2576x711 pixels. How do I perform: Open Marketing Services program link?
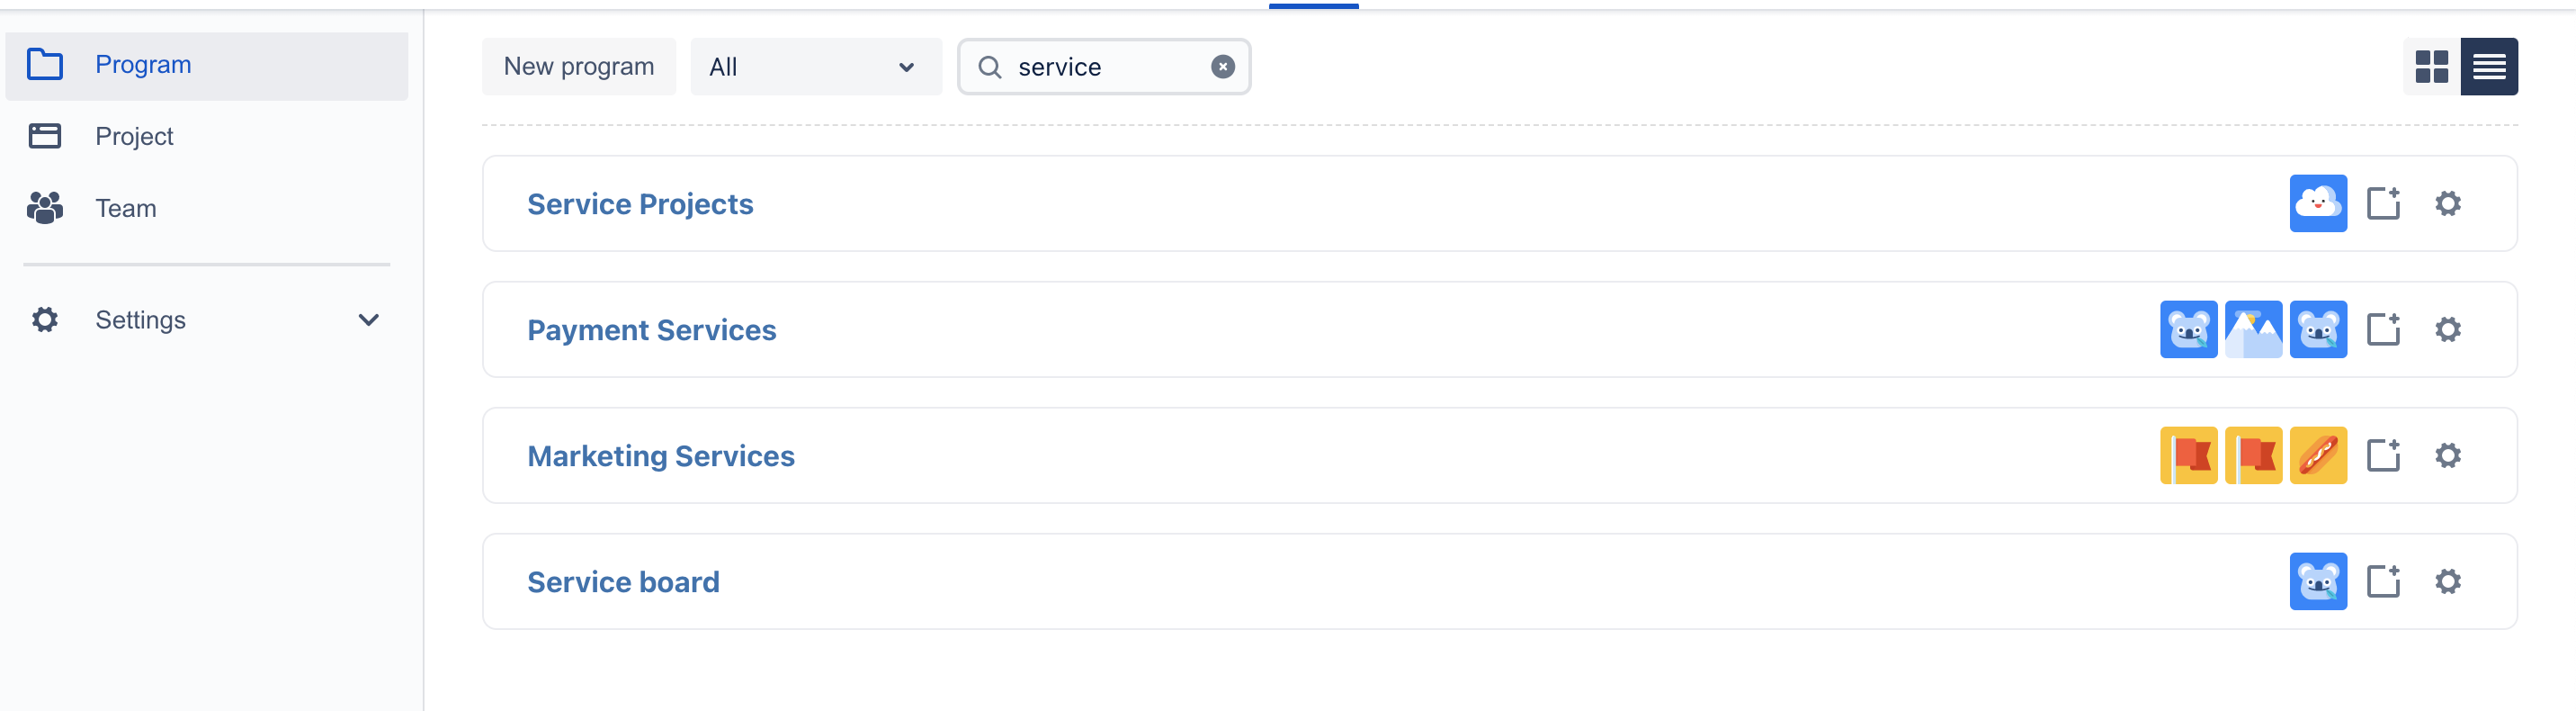pos(660,456)
